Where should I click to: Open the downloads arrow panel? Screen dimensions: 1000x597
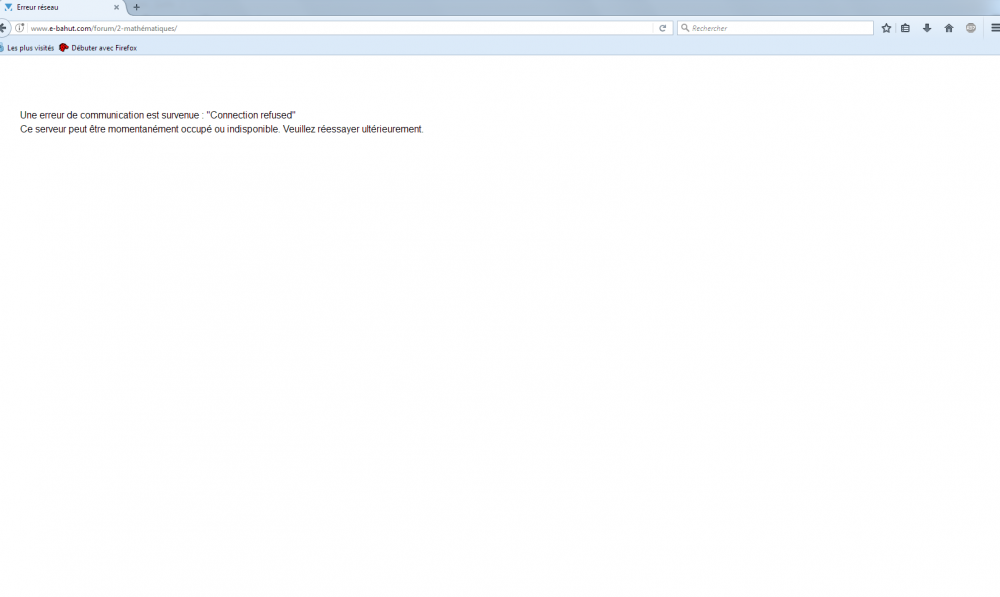point(927,28)
